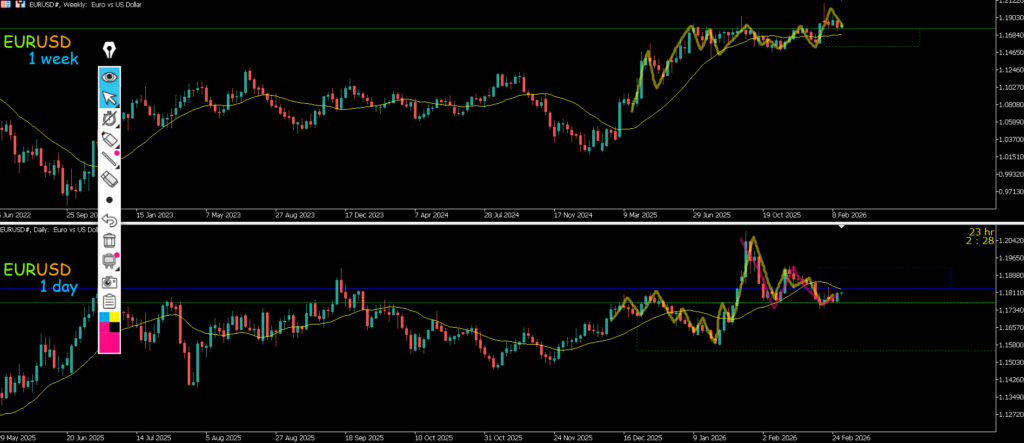Image resolution: width=1024 pixels, height=443 pixels.
Task: Take a screenshot with the camera icon
Action: (109, 281)
